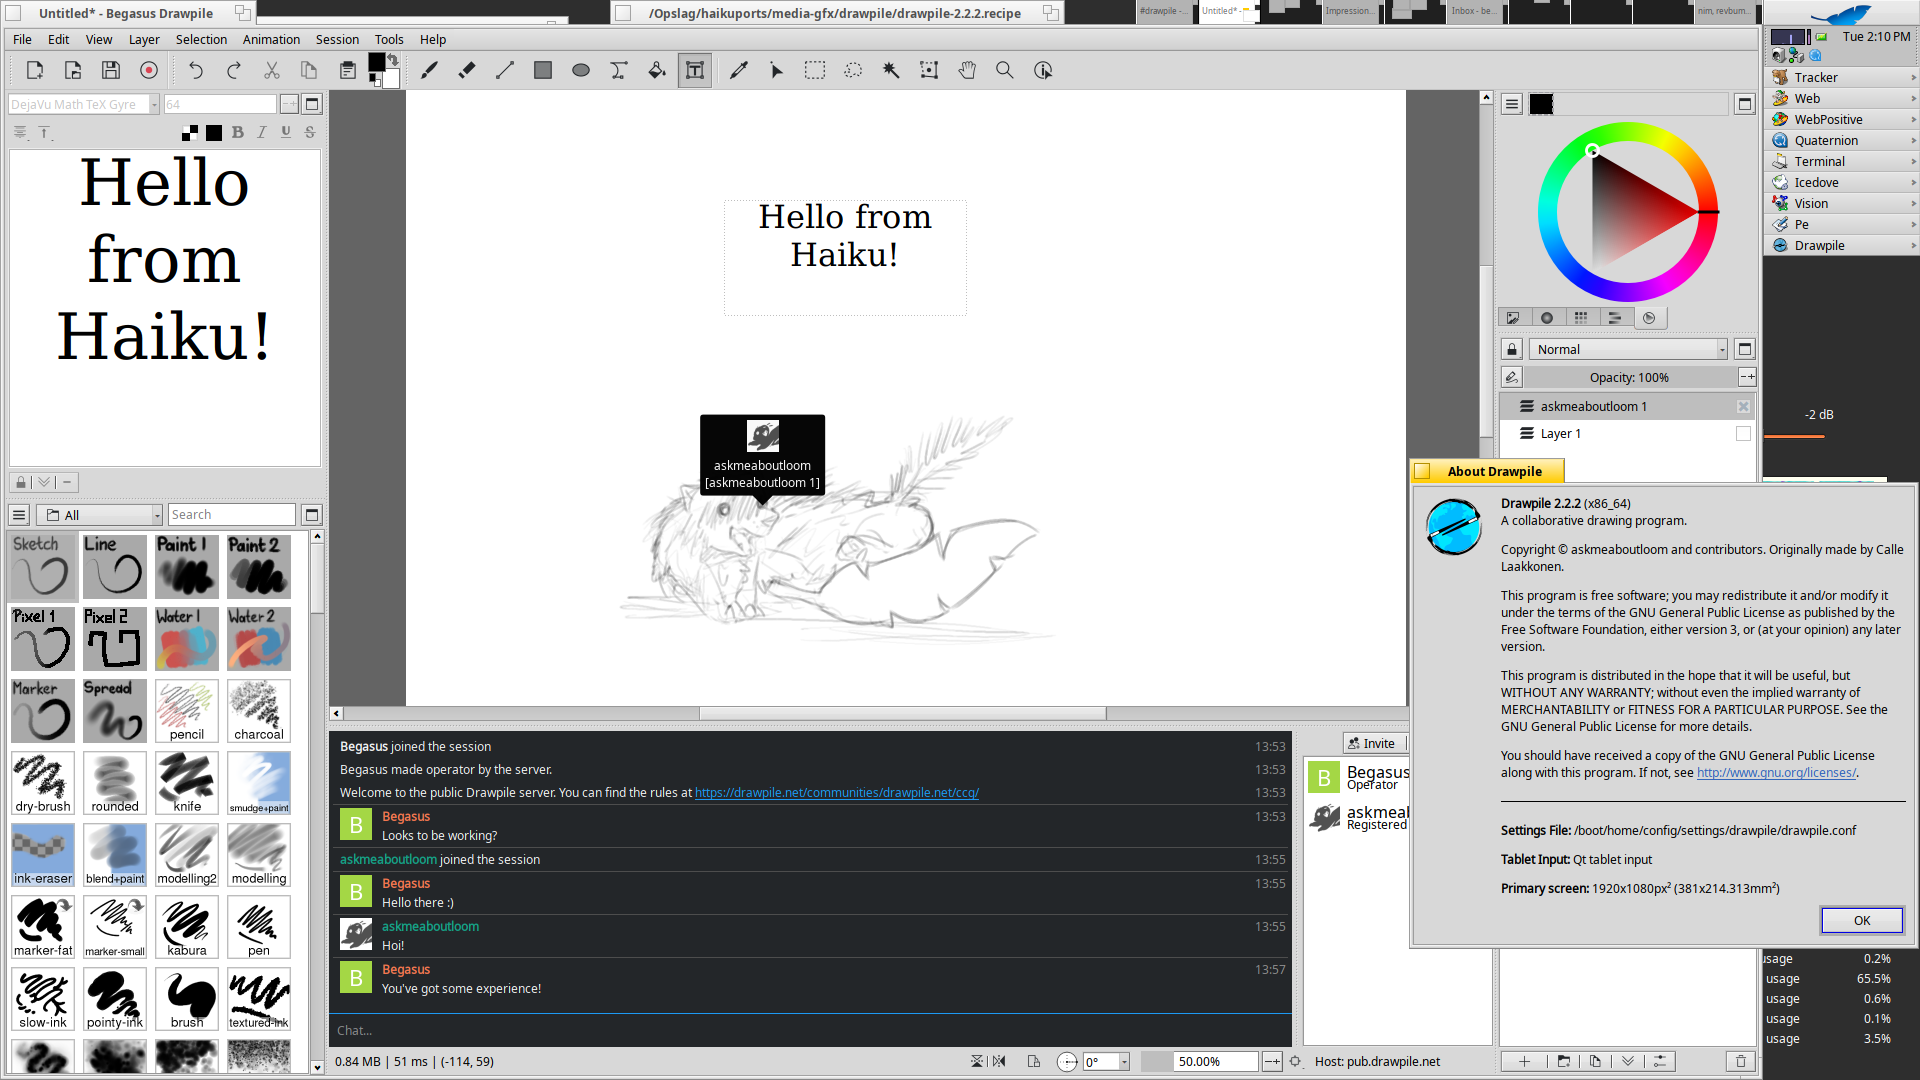Viewport: 1920px width, 1080px height.
Task: Select the Freehand brush tool
Action: click(429, 70)
